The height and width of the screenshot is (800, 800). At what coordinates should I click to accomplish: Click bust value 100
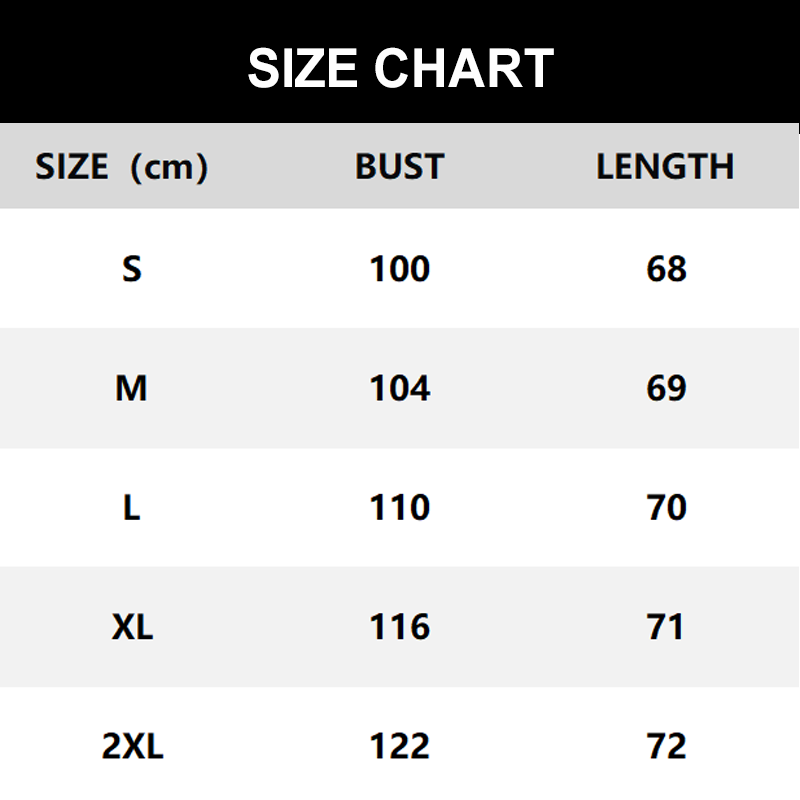pyautogui.click(x=400, y=268)
